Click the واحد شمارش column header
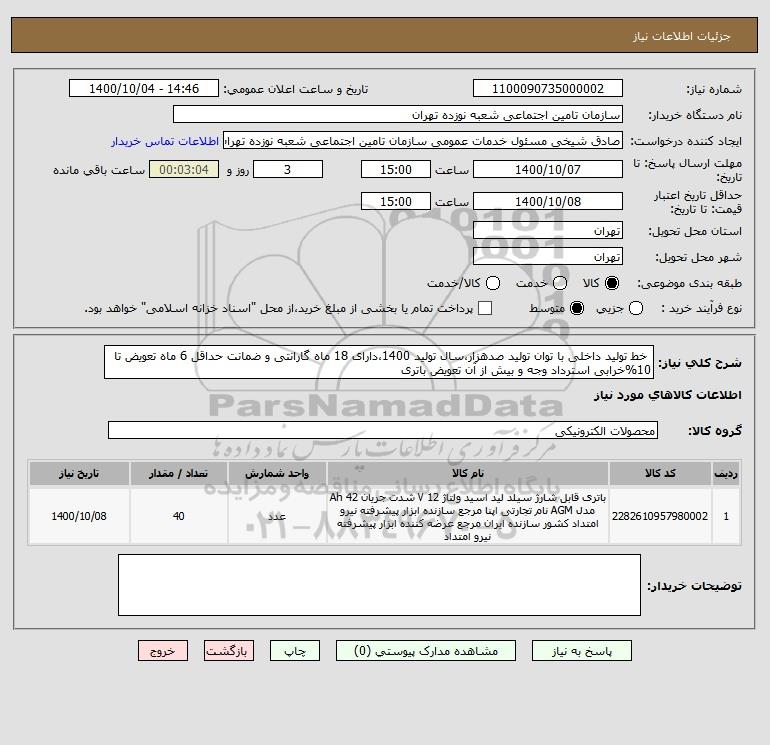Image resolution: width=770 pixels, height=745 pixels. point(277,473)
